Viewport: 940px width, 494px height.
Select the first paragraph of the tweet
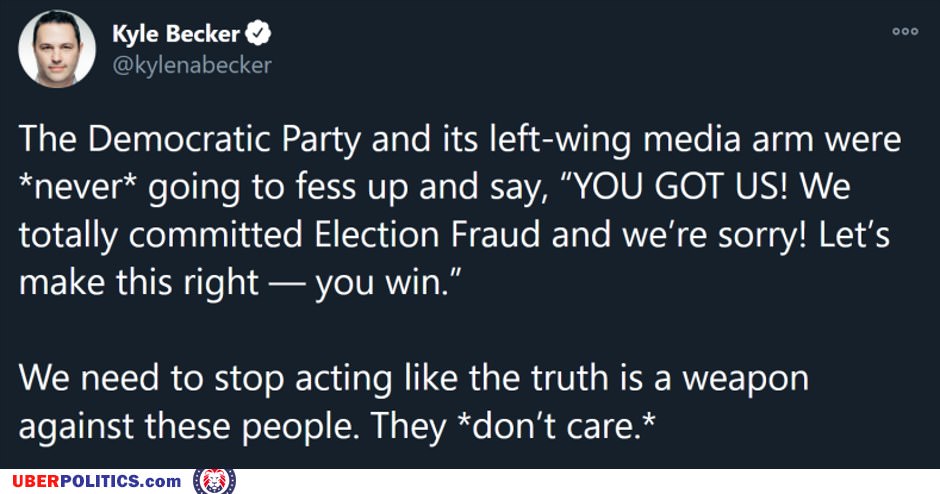coord(460,210)
